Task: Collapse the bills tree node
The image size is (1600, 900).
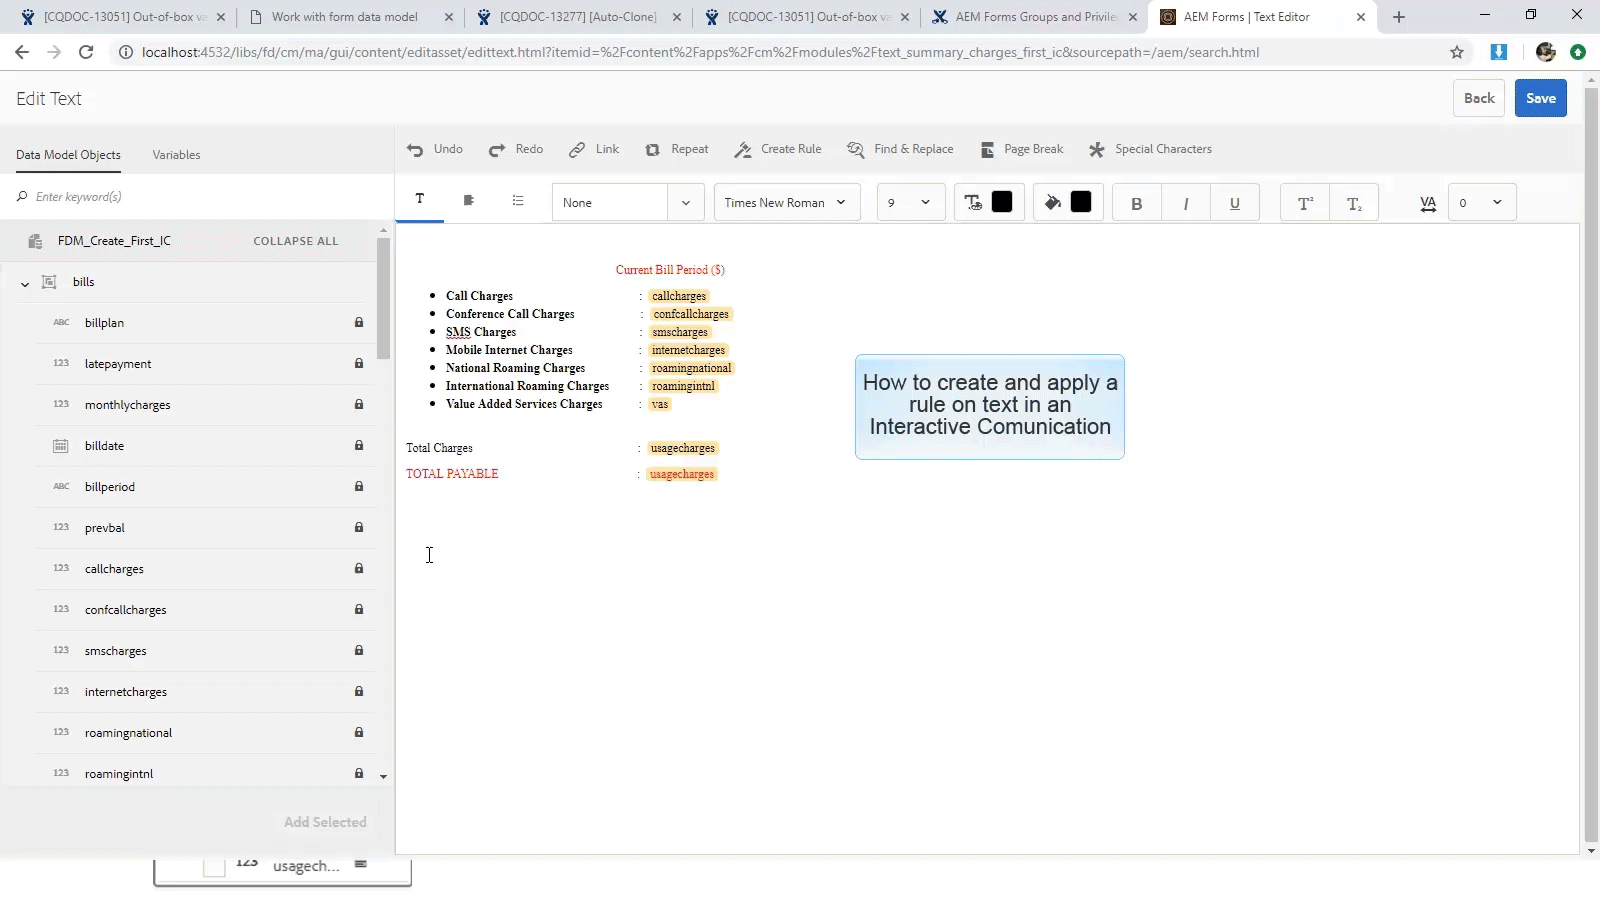Action: [x=25, y=283]
